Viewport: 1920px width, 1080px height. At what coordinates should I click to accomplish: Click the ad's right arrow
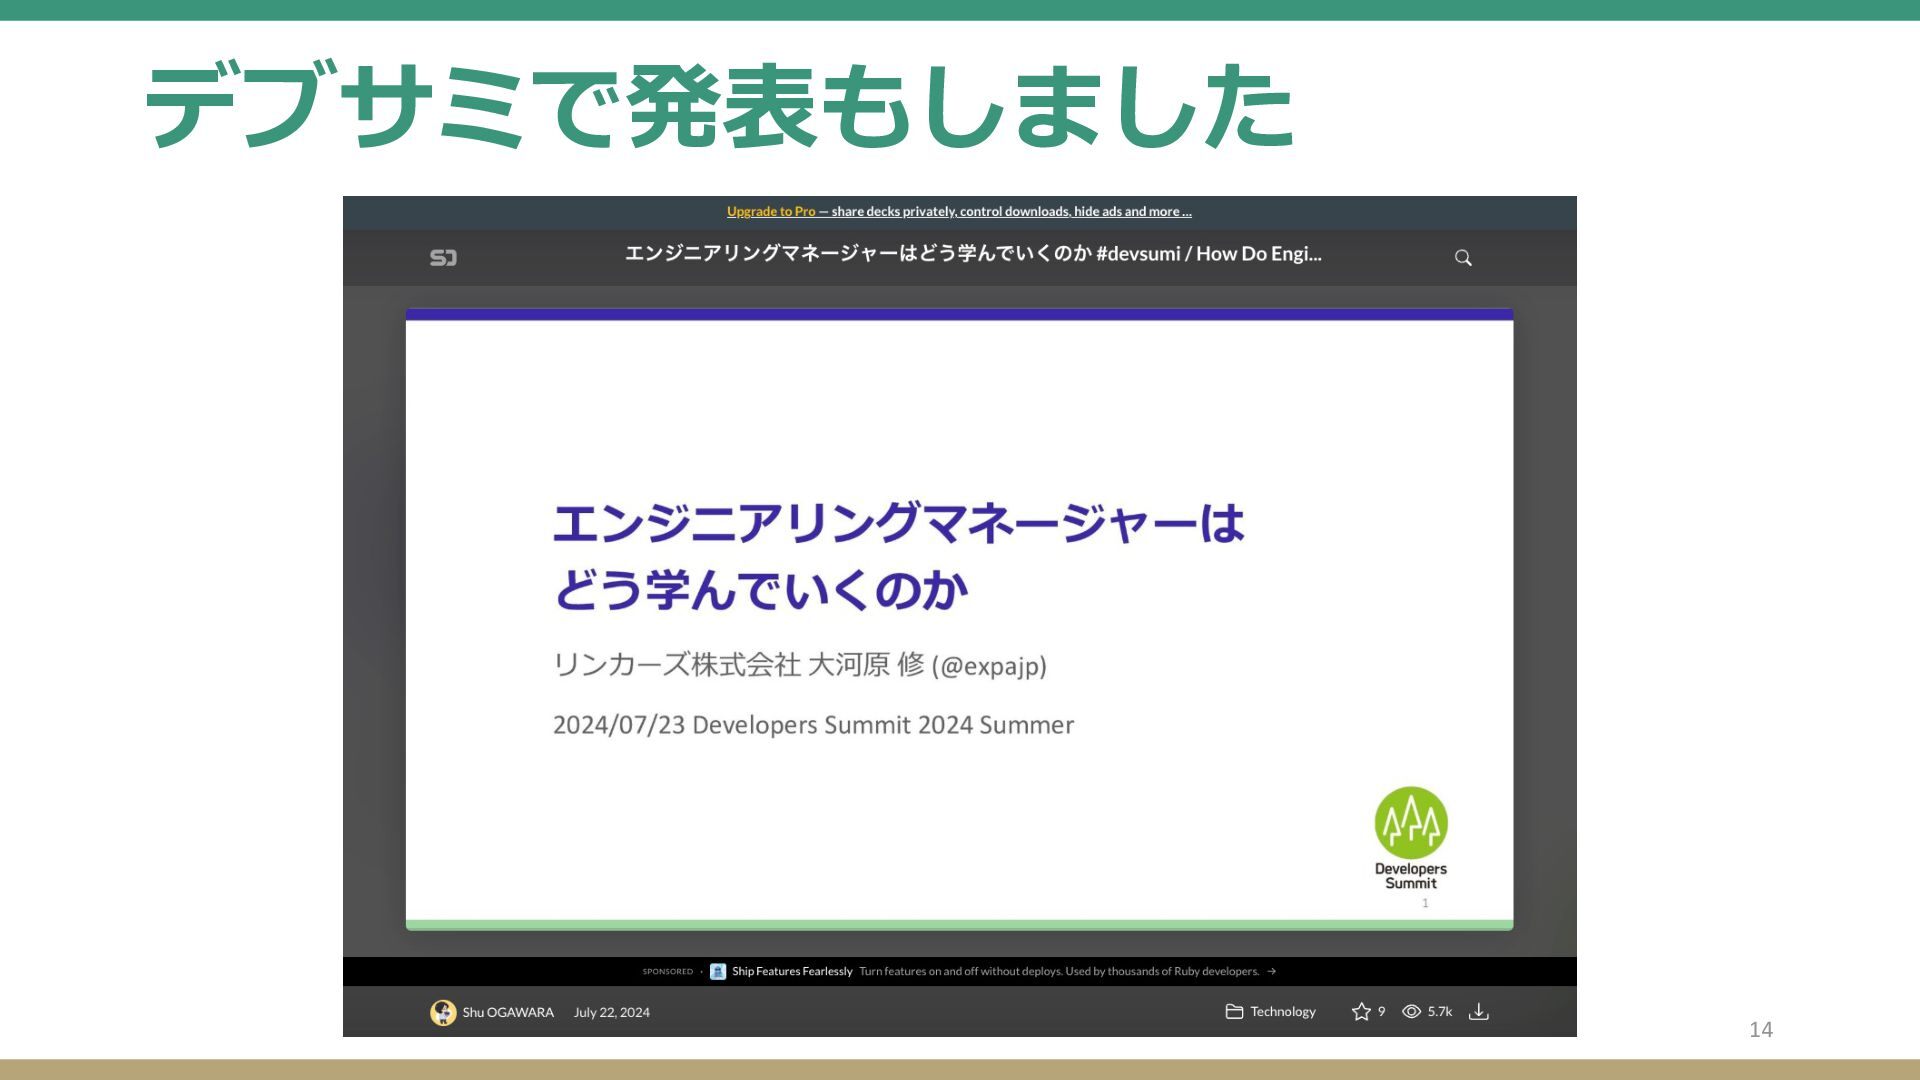coord(1272,971)
